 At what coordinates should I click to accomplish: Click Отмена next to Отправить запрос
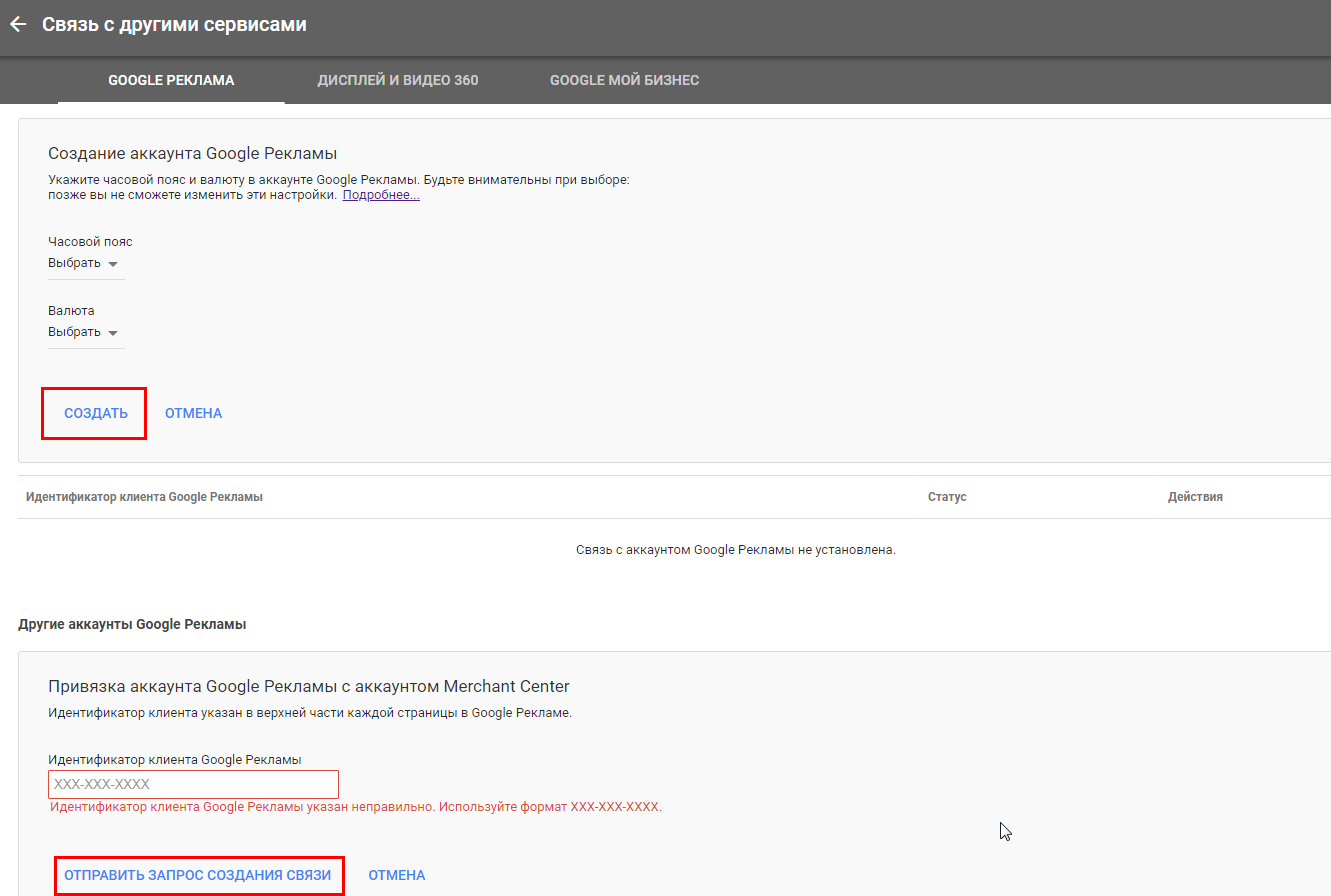coord(397,875)
